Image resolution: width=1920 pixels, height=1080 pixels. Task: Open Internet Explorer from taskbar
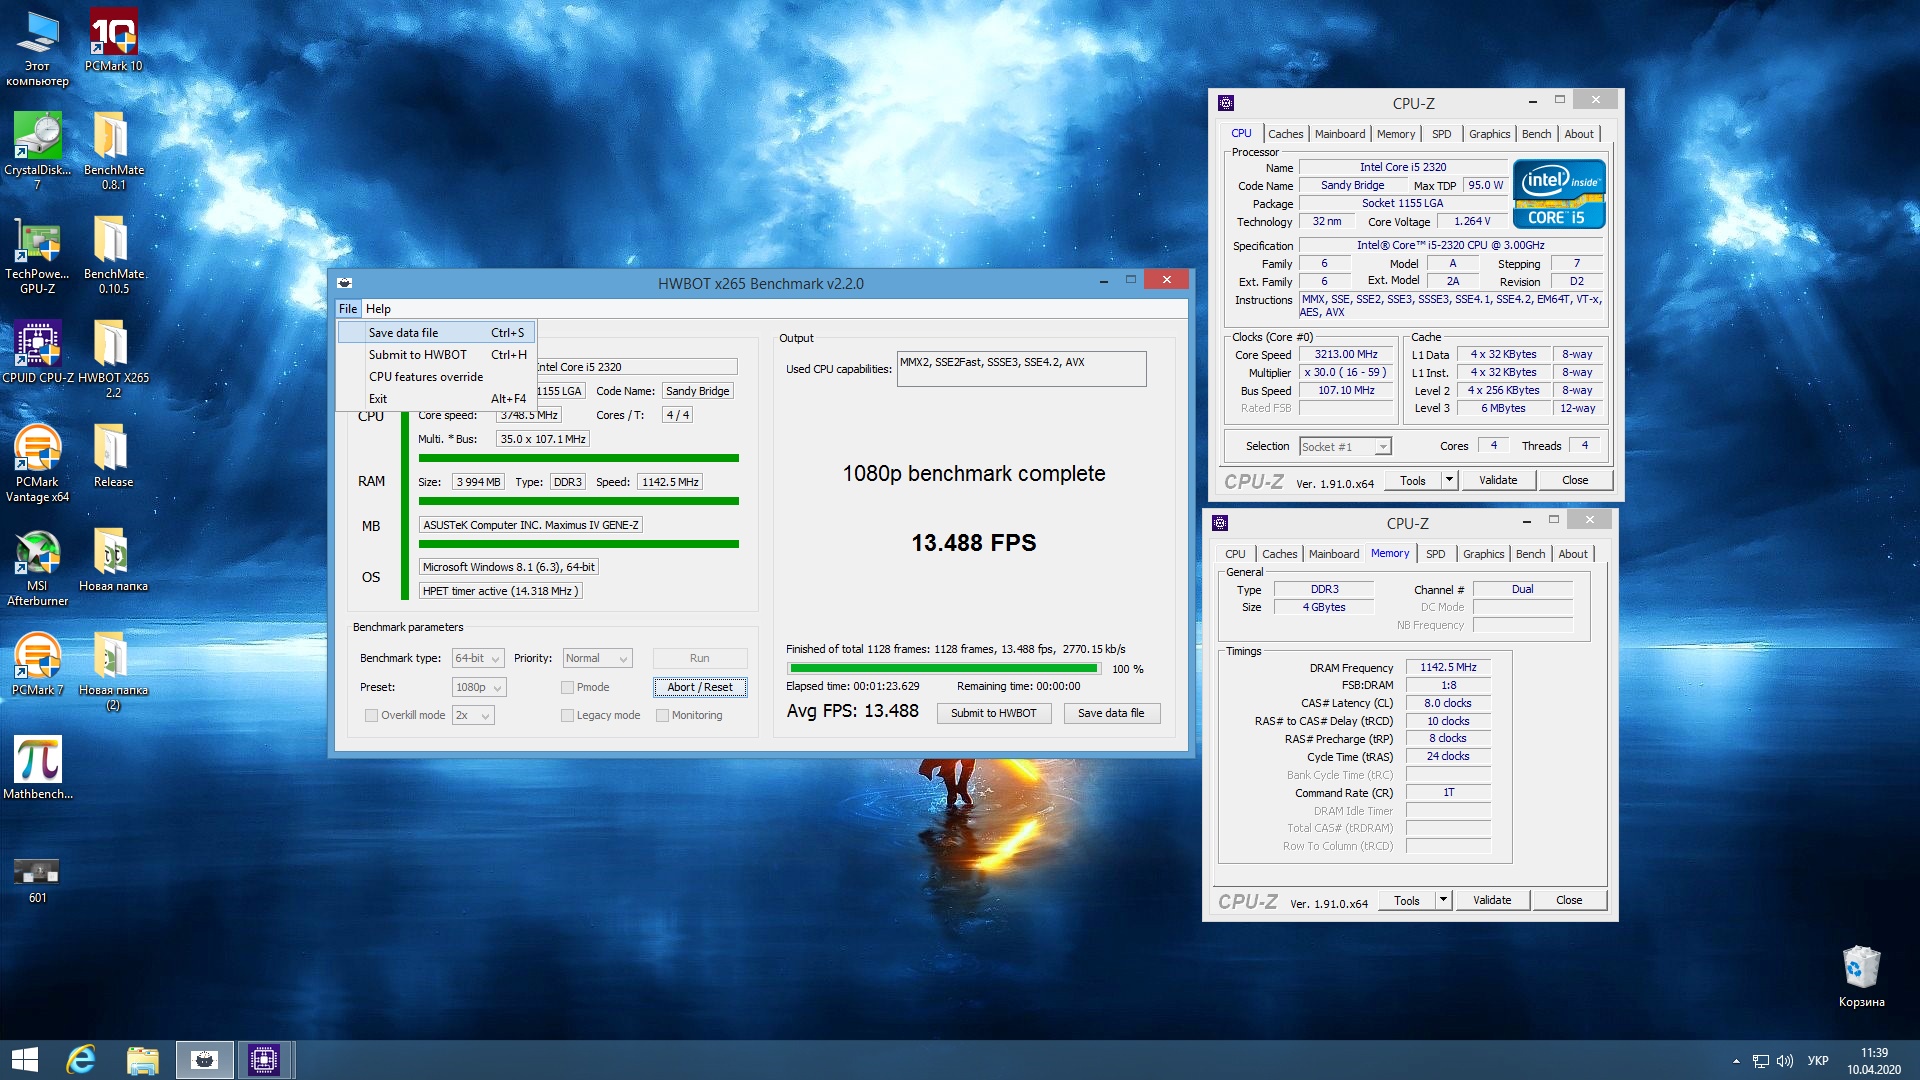tap(81, 1060)
